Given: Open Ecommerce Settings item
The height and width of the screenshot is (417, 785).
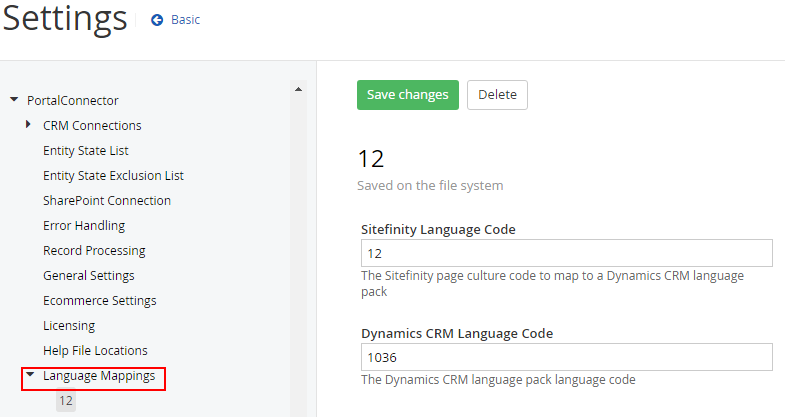Looking at the screenshot, I should click(100, 301).
